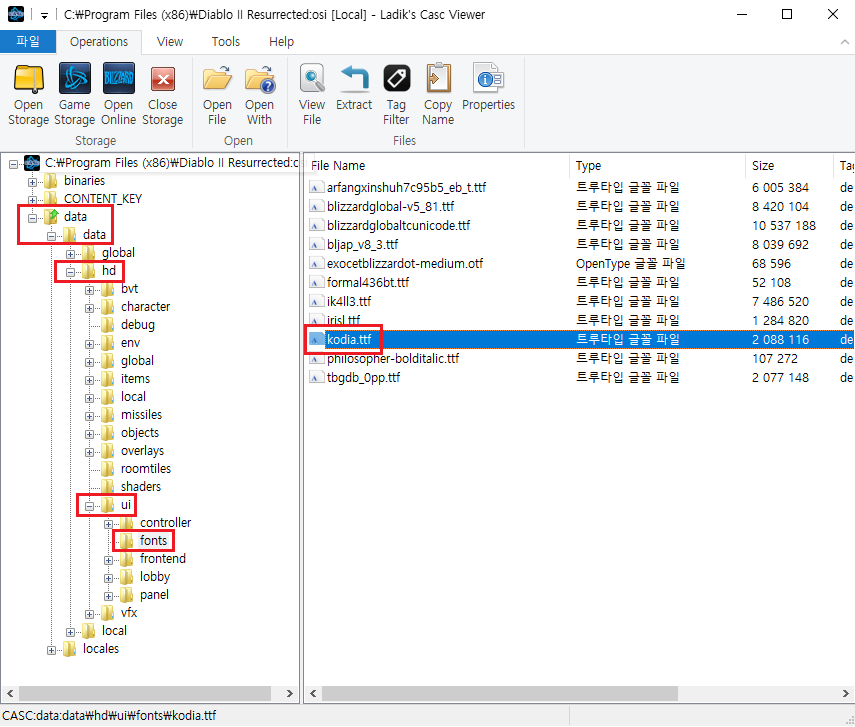
Task: Open the 파일 tab
Action: (x=28, y=41)
